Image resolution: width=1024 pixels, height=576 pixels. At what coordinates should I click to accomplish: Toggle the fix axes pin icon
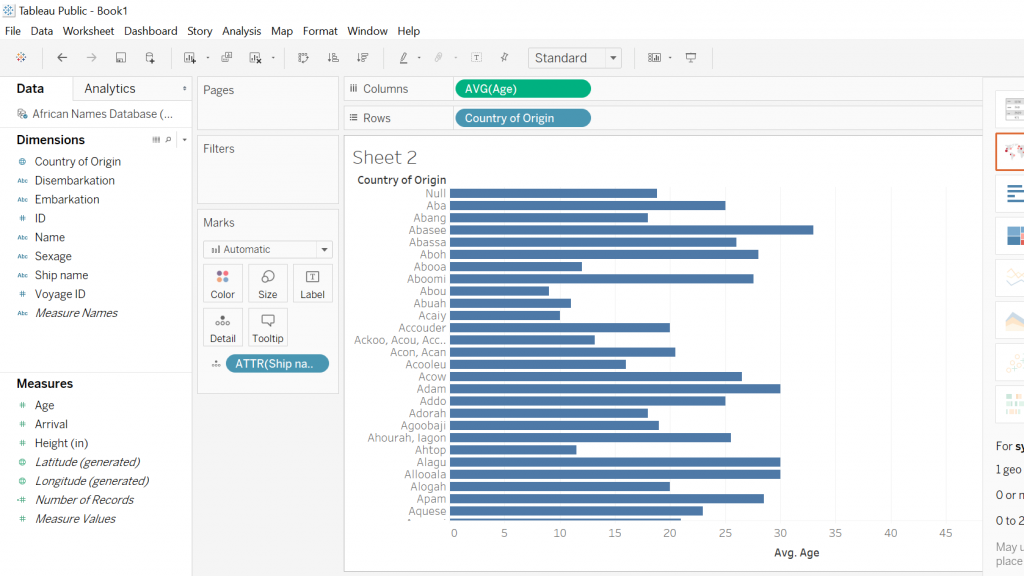[x=504, y=58]
